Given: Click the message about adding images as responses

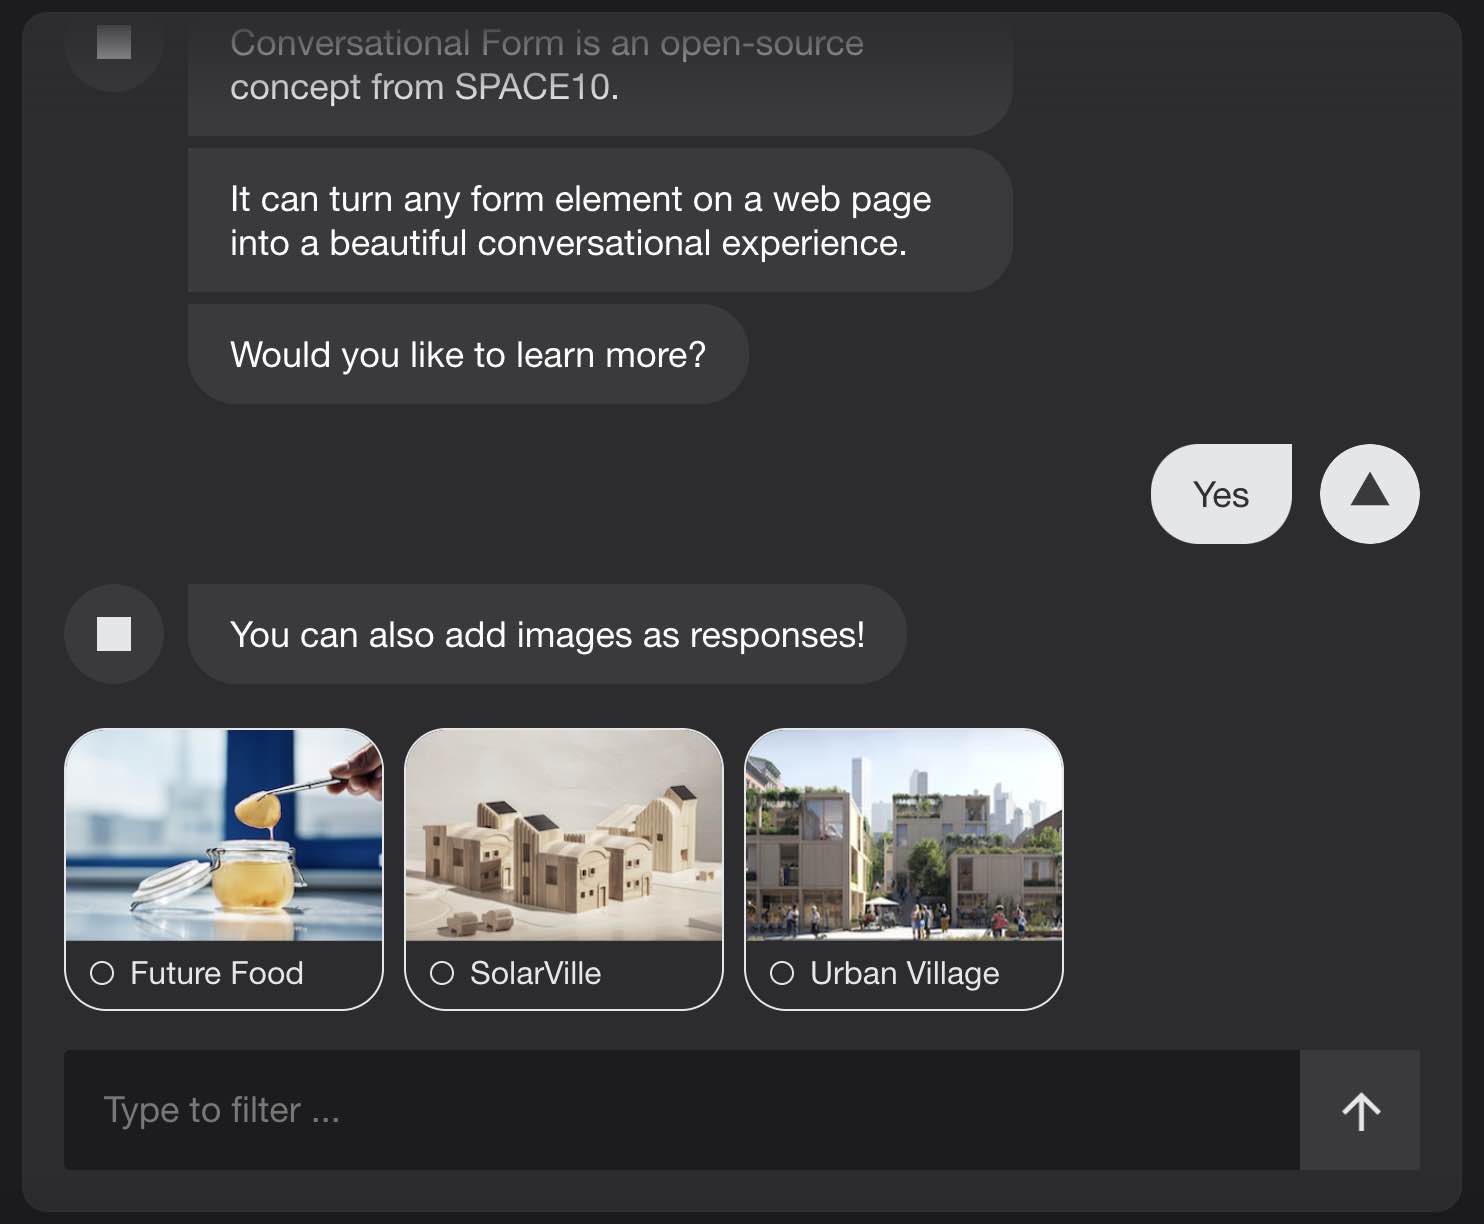Looking at the screenshot, I should pyautogui.click(x=546, y=634).
